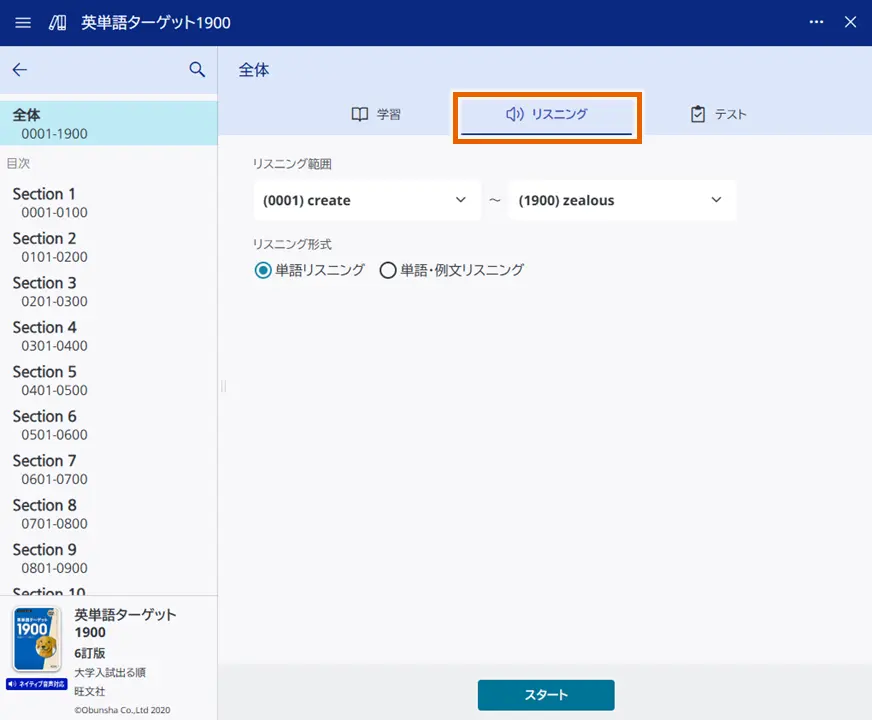Click the book icon on the 学習 tab
This screenshot has width=872, height=720.
click(x=359, y=114)
